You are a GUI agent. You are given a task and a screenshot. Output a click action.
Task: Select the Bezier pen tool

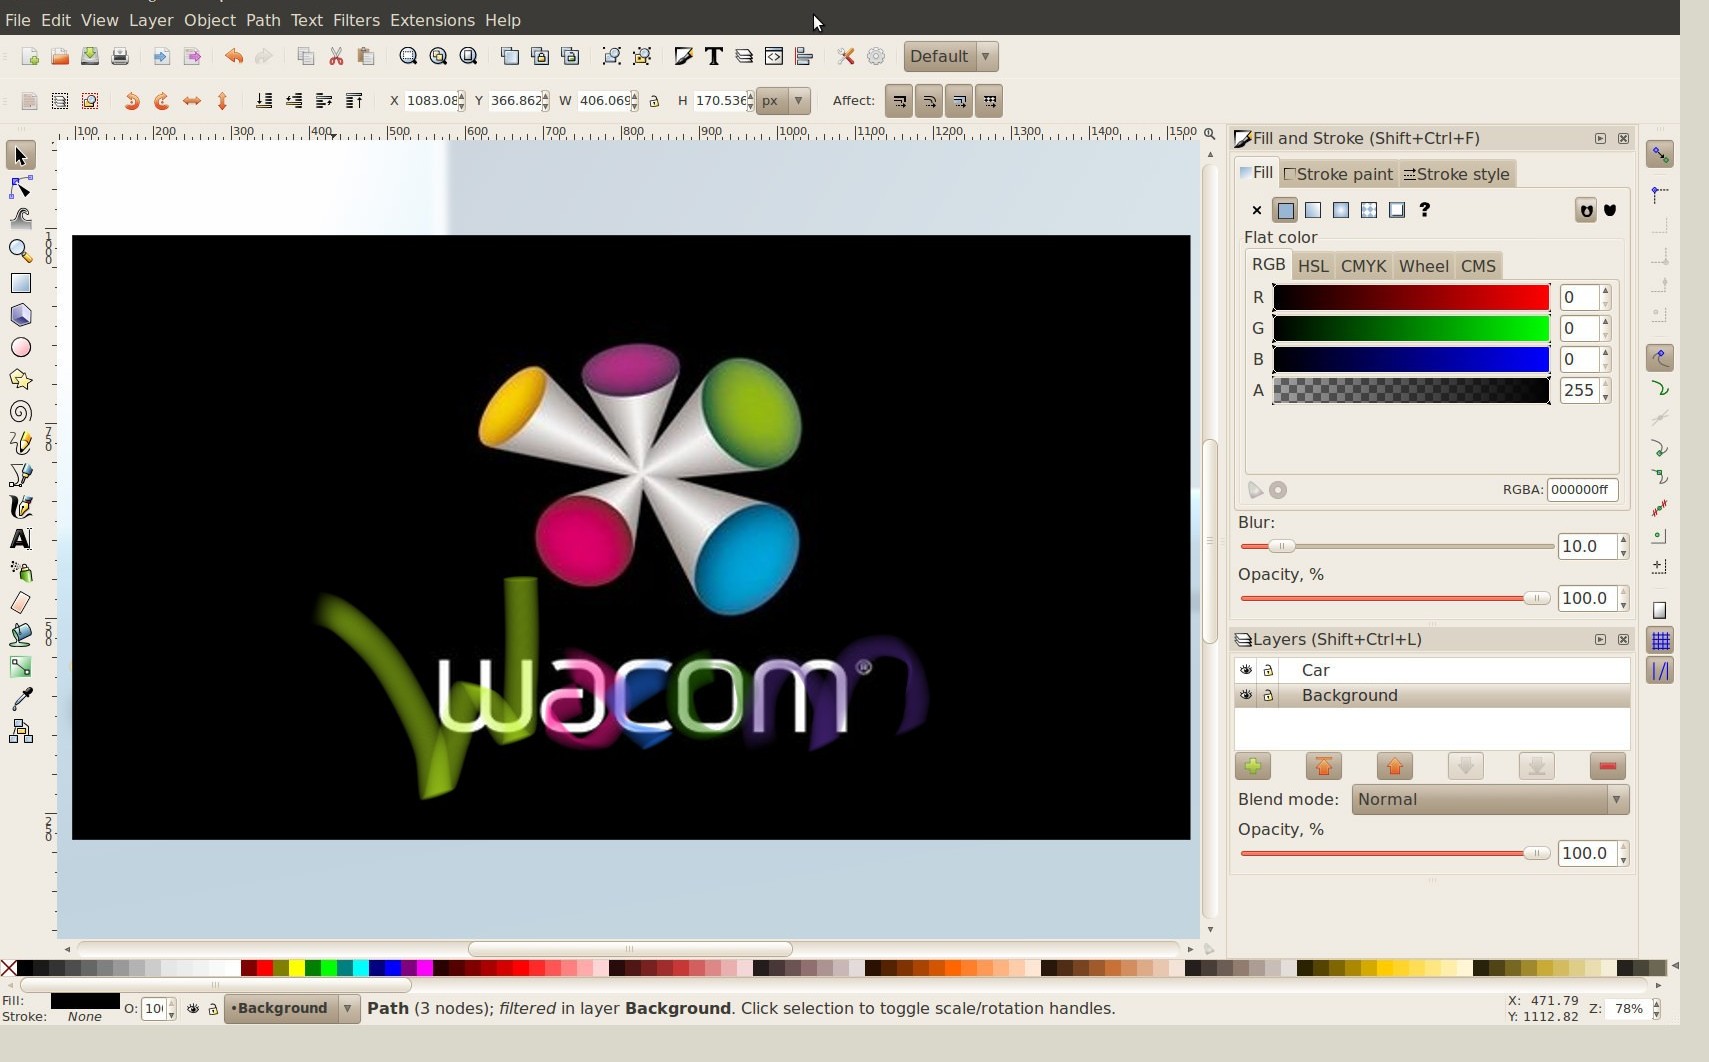pos(20,475)
